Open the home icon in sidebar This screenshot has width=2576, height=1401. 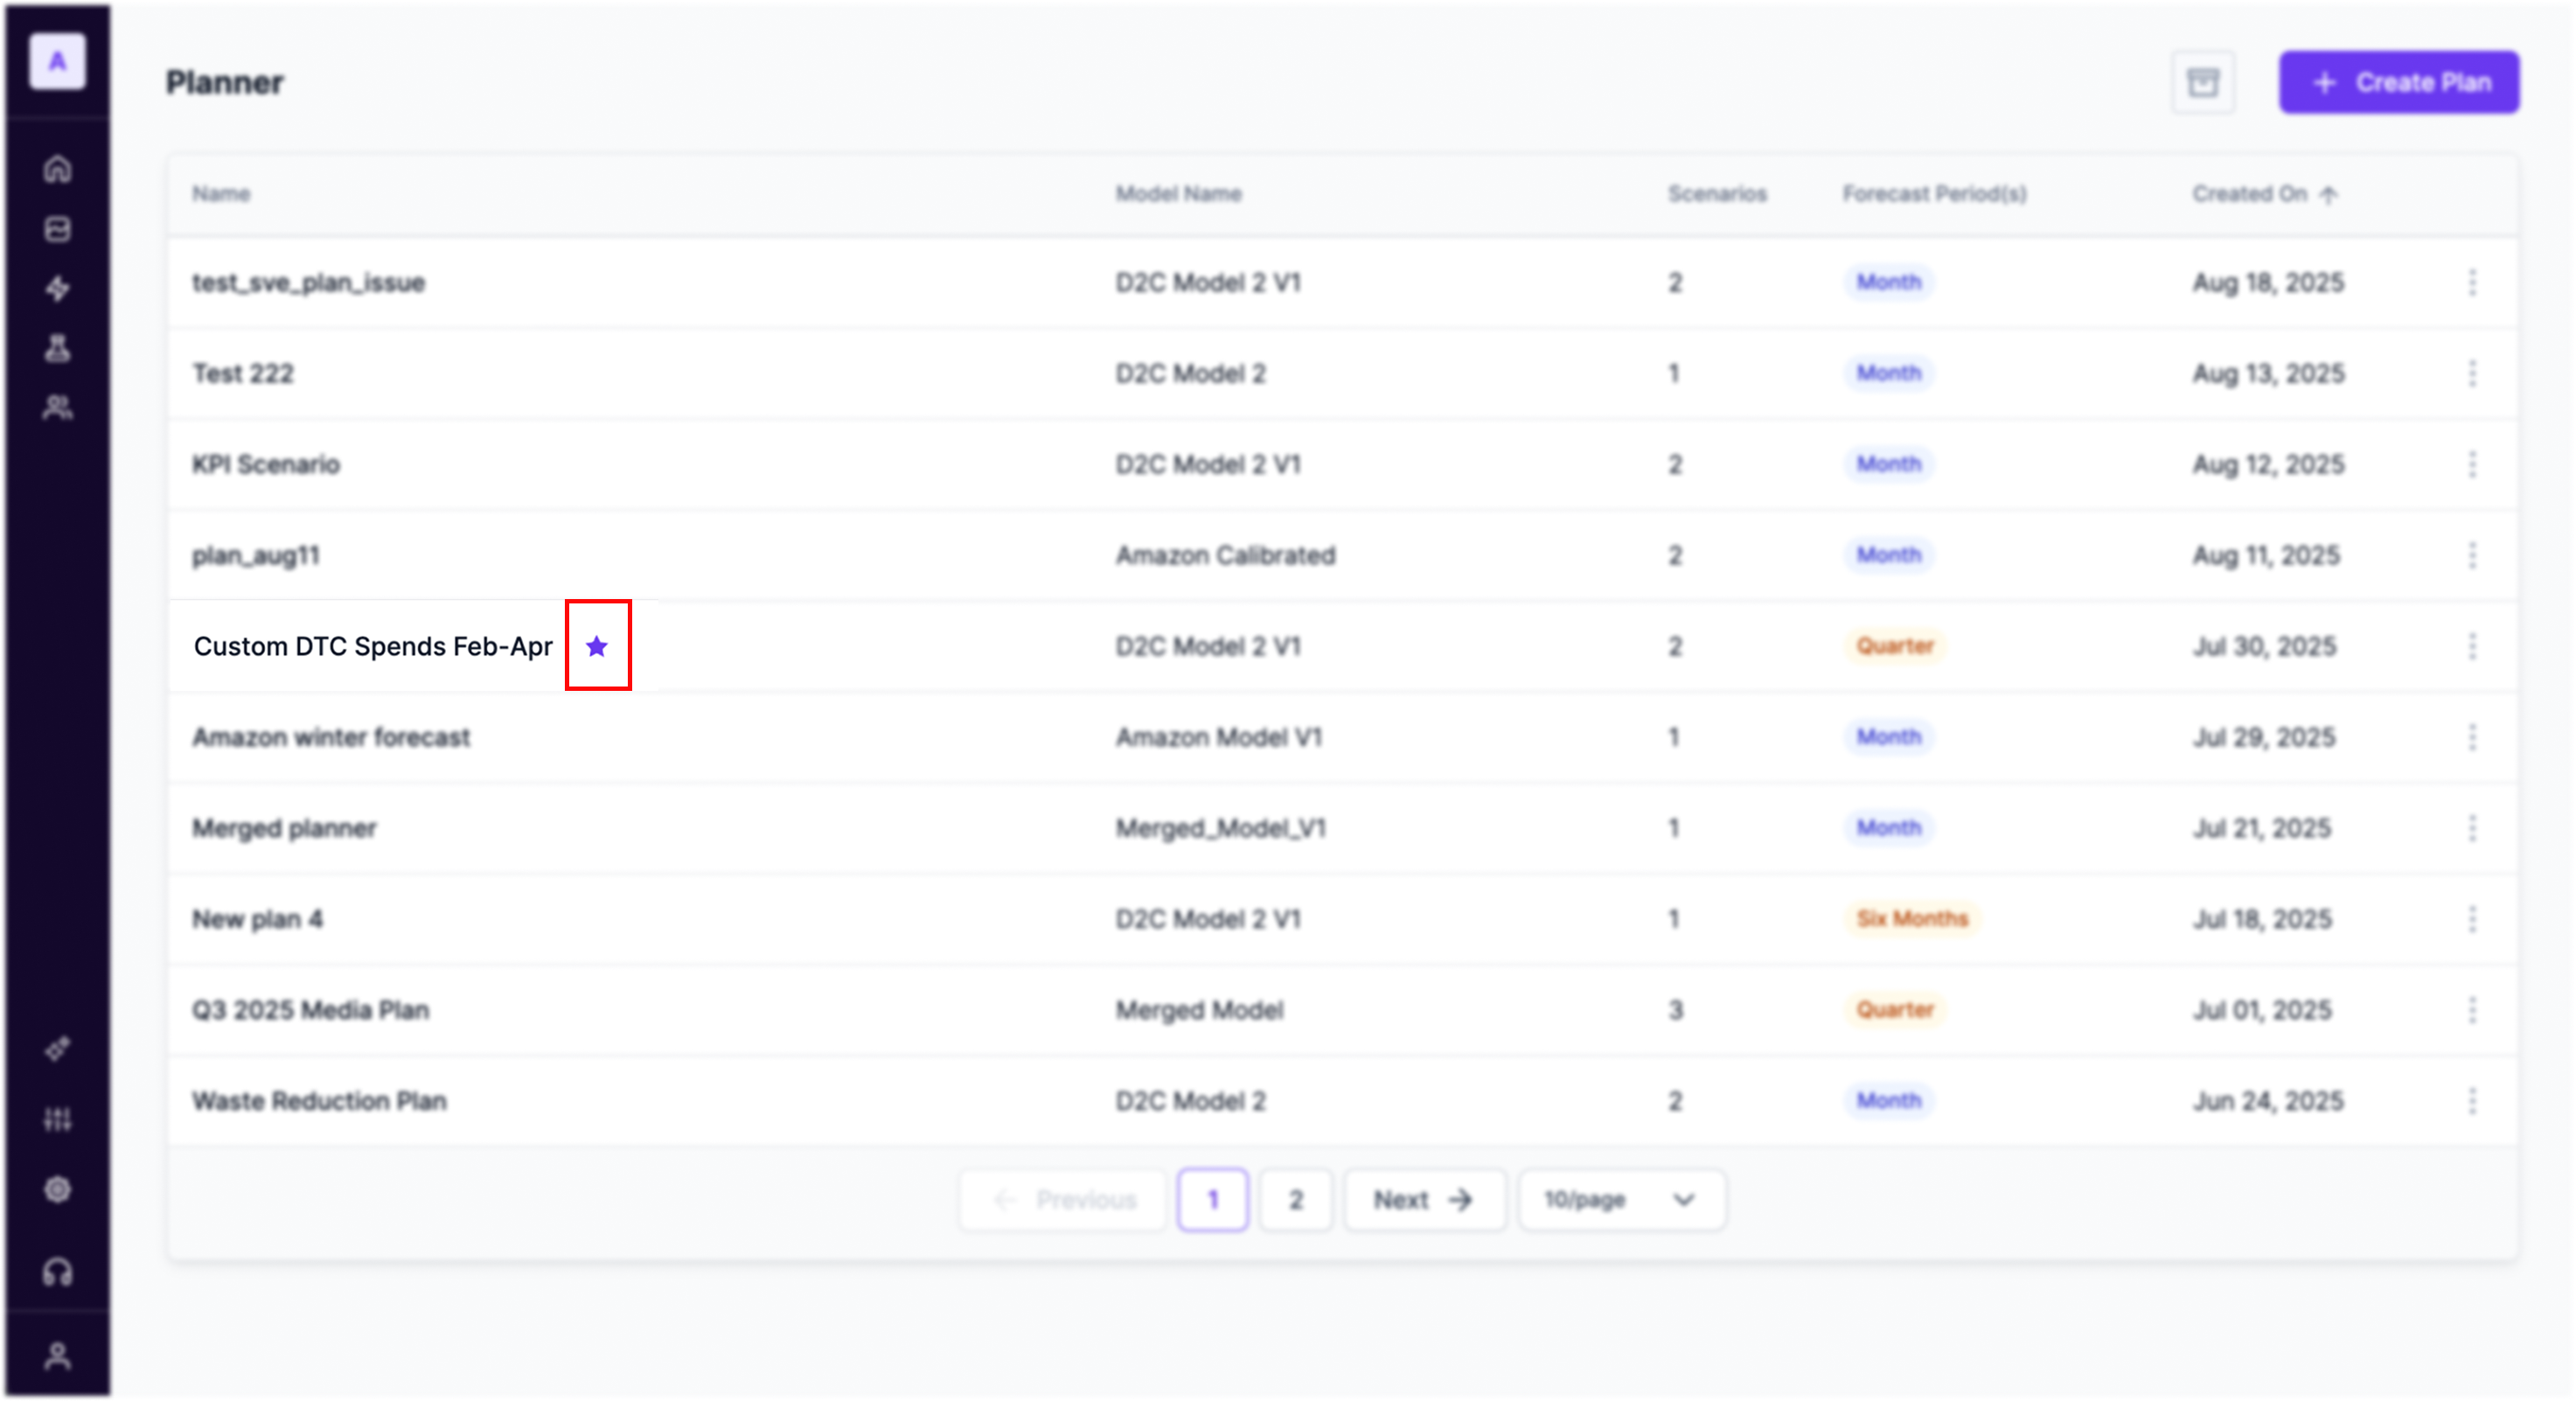[x=58, y=169]
